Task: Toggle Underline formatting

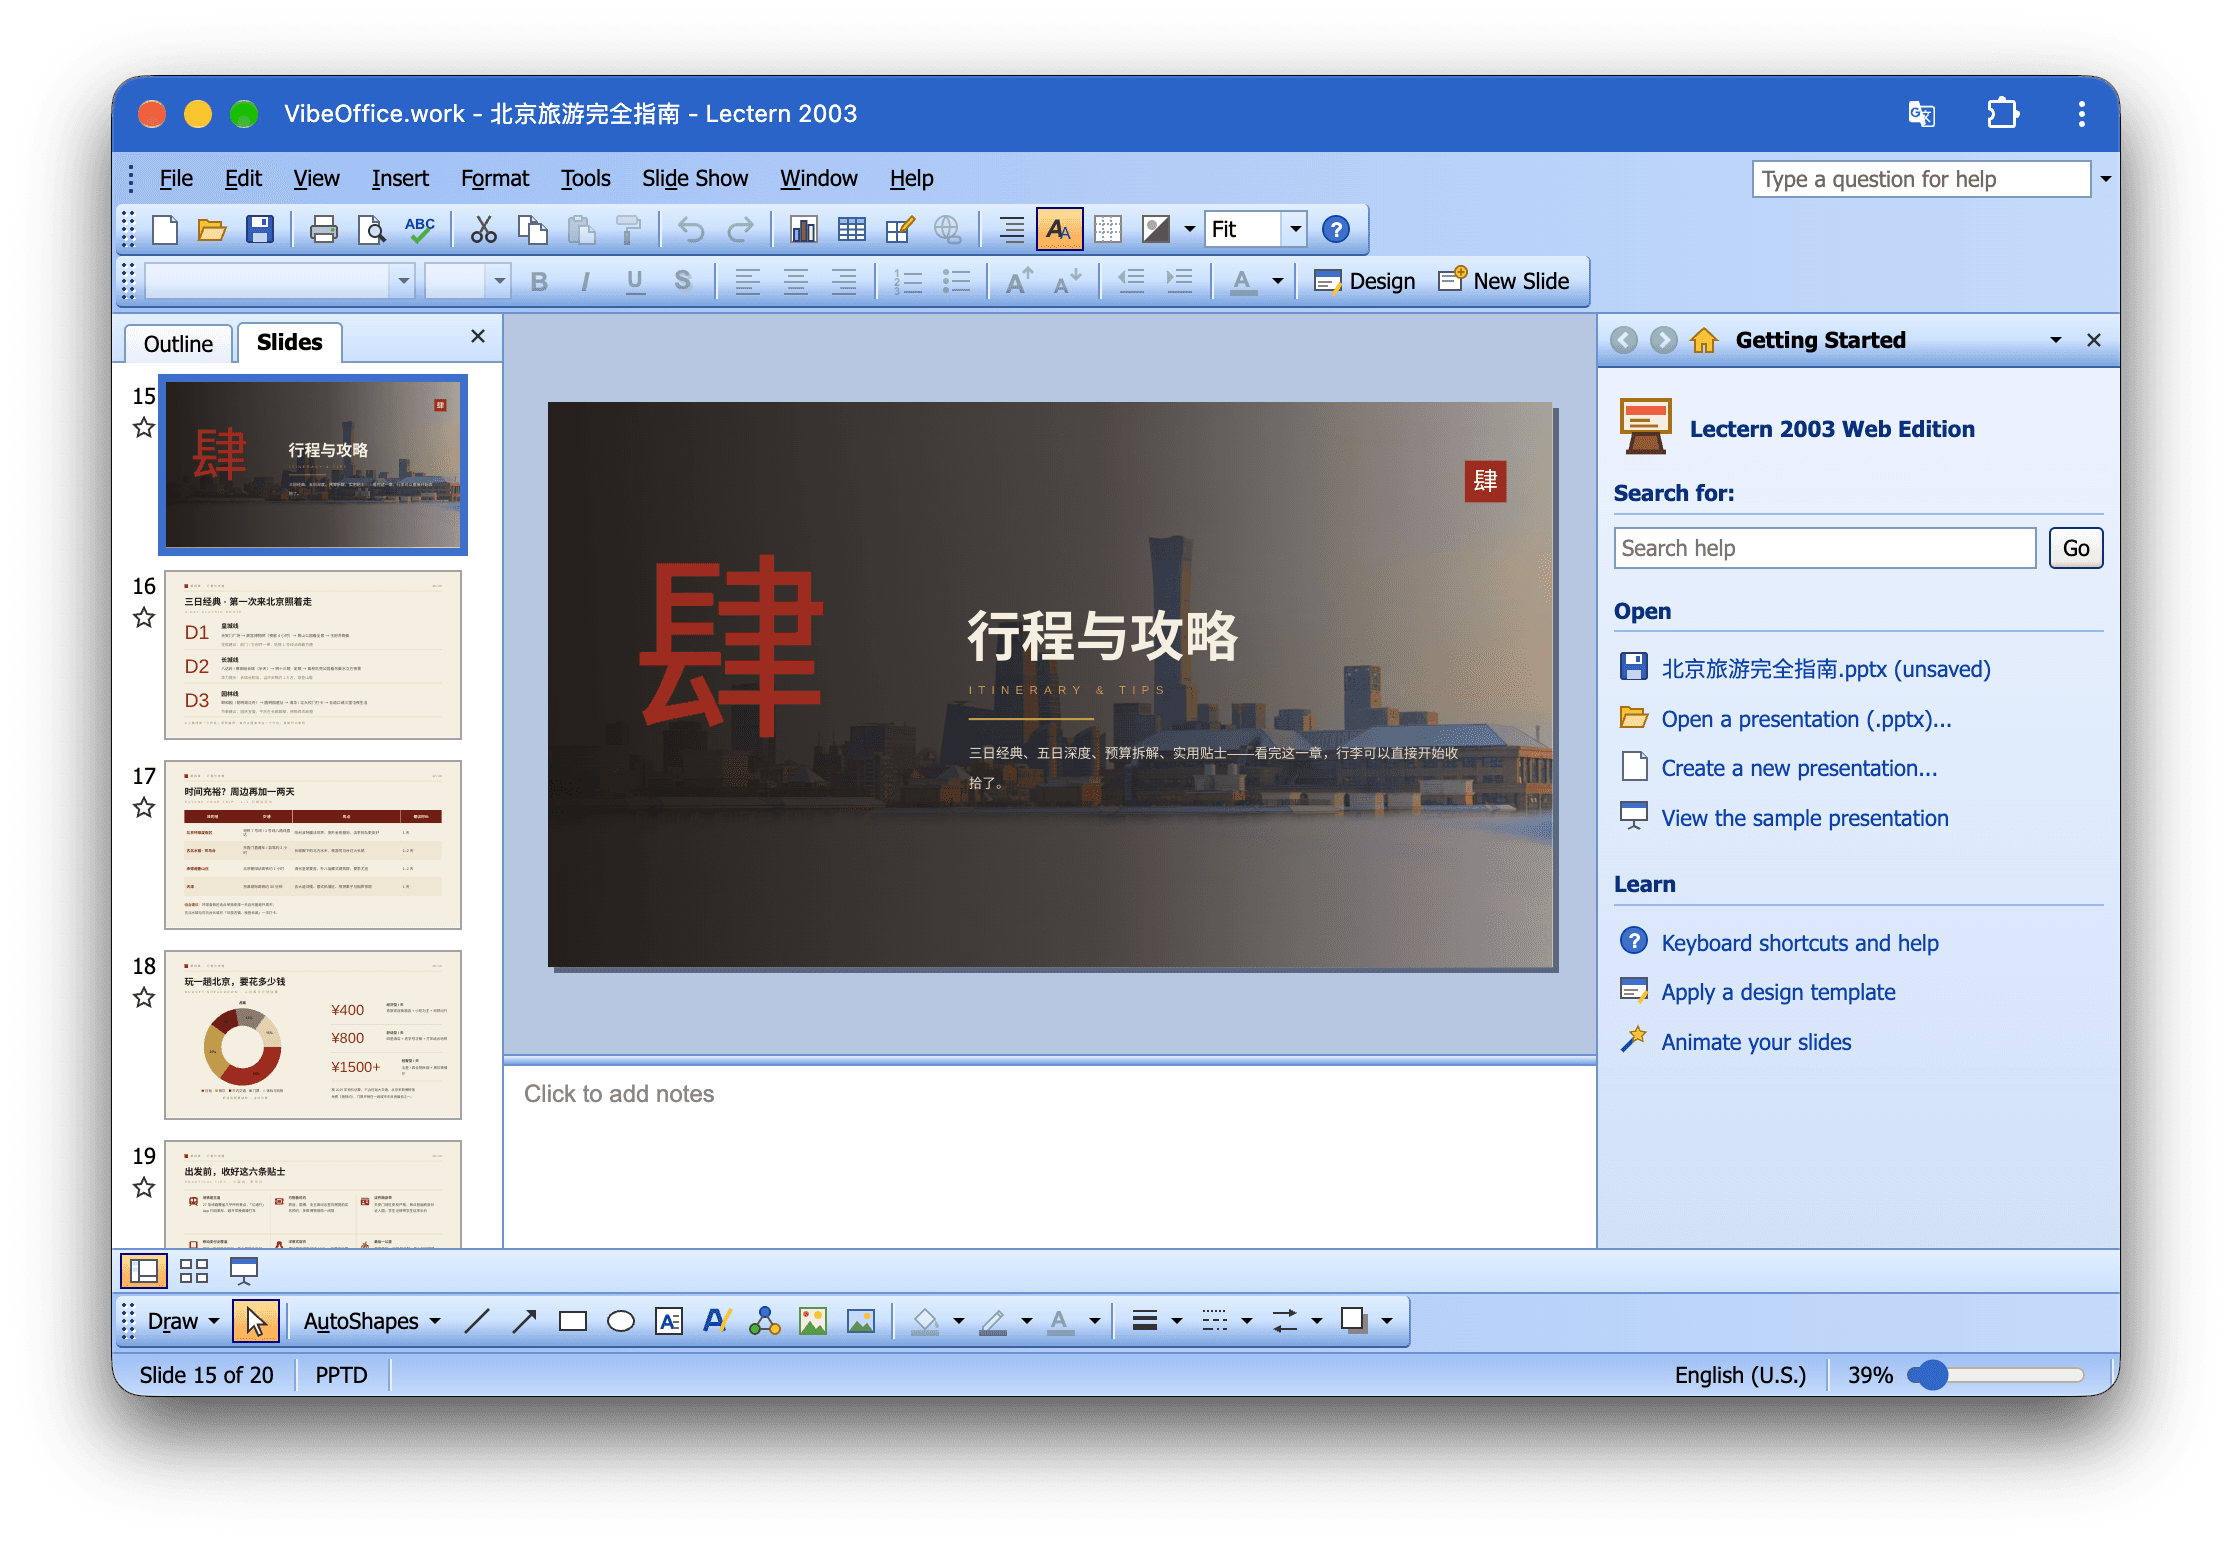Action: [x=635, y=282]
